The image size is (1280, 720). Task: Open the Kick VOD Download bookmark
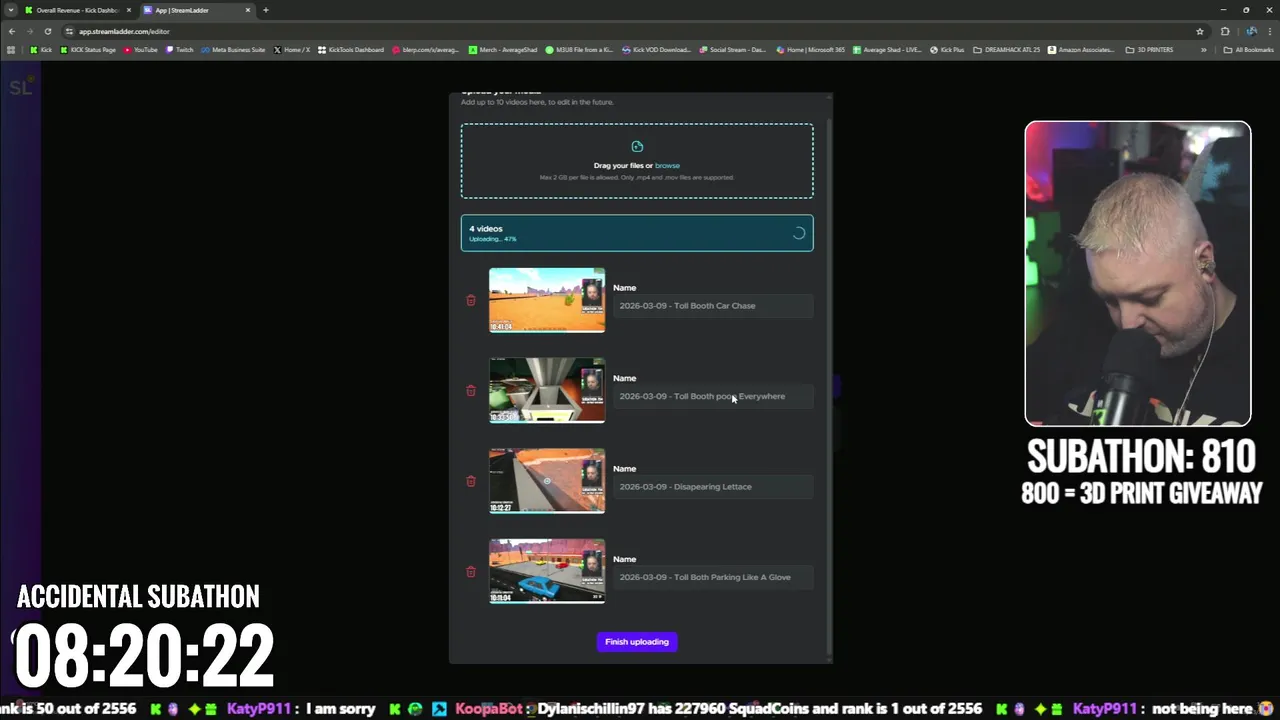tap(656, 49)
